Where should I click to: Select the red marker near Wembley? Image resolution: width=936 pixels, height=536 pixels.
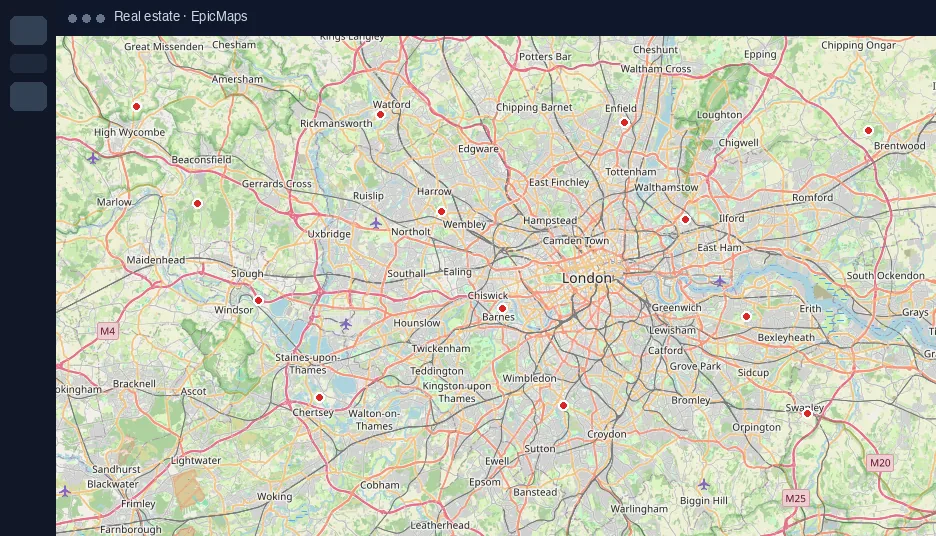[x=441, y=211]
